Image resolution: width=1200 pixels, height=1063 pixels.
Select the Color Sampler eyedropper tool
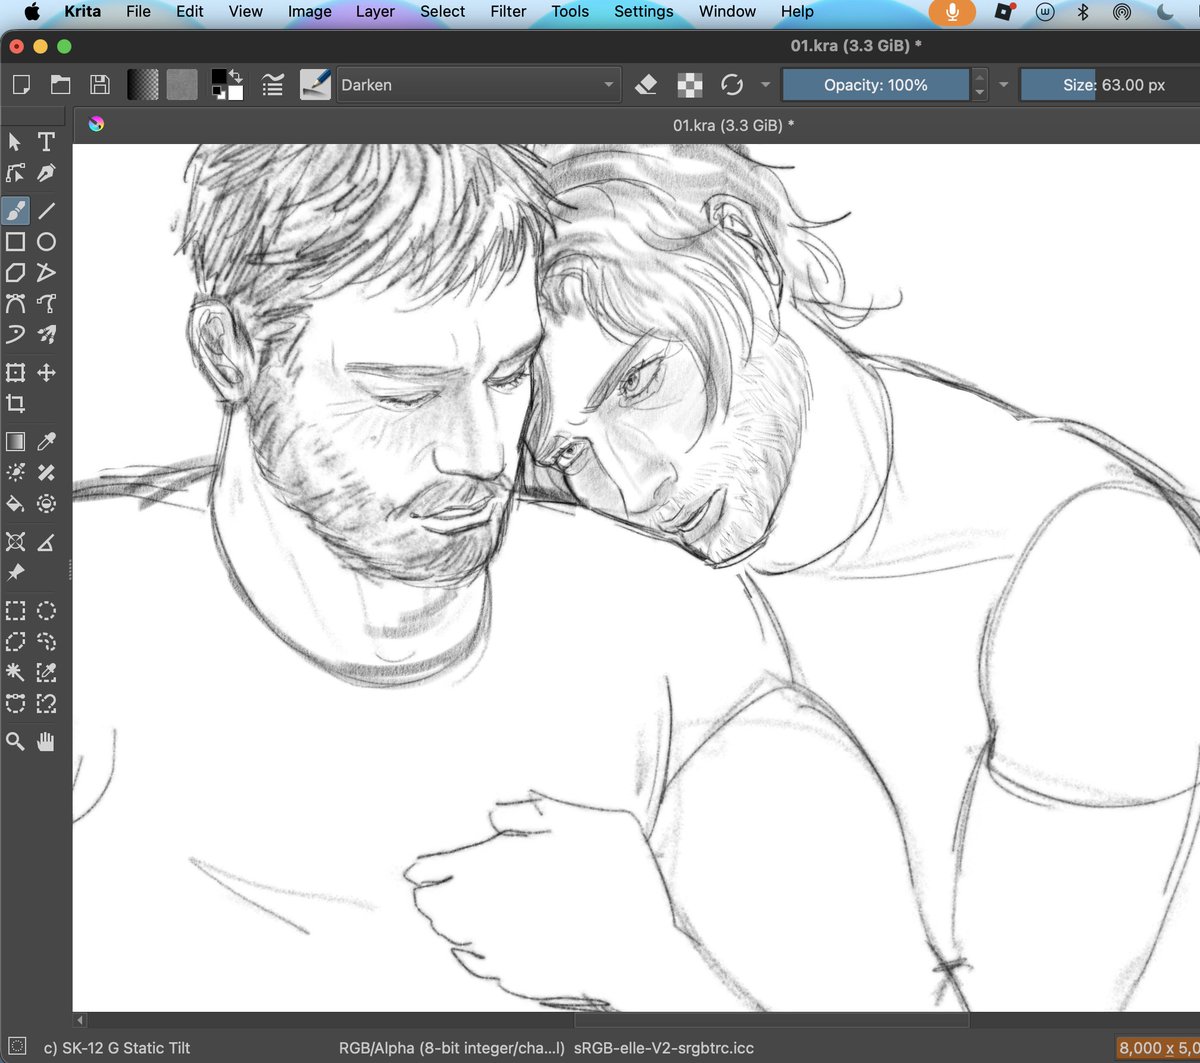[x=46, y=442]
